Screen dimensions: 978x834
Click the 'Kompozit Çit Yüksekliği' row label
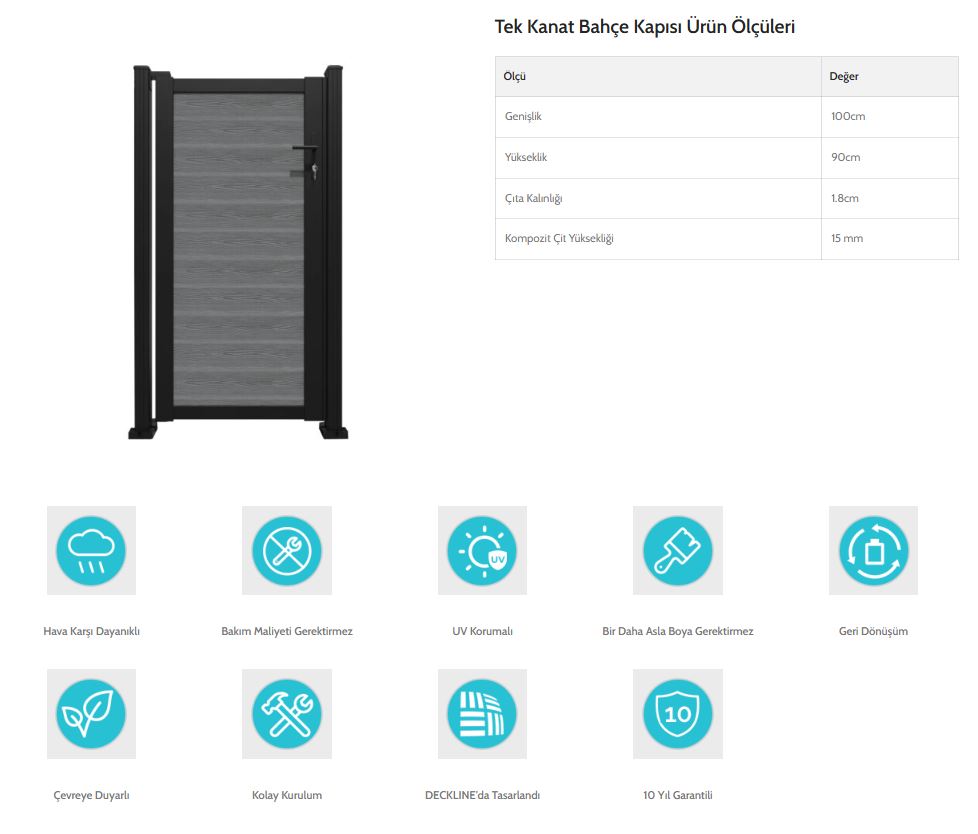pyautogui.click(x=559, y=239)
